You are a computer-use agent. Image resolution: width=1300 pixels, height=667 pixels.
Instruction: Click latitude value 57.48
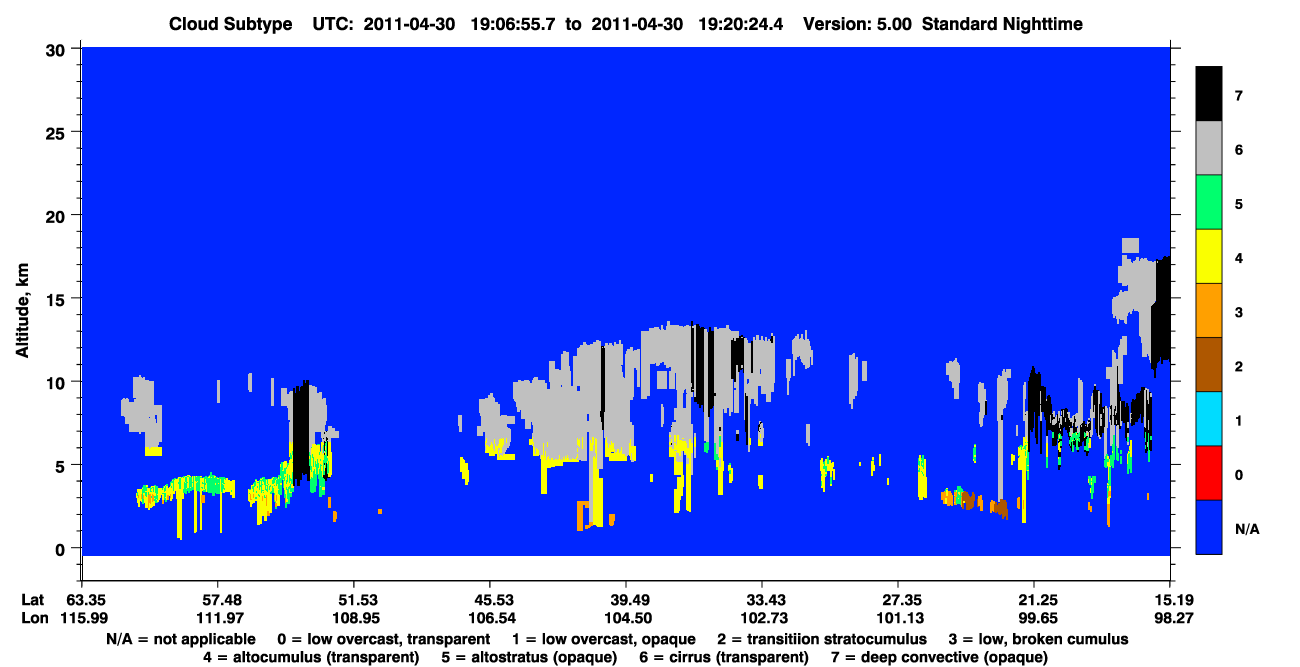pos(217,600)
